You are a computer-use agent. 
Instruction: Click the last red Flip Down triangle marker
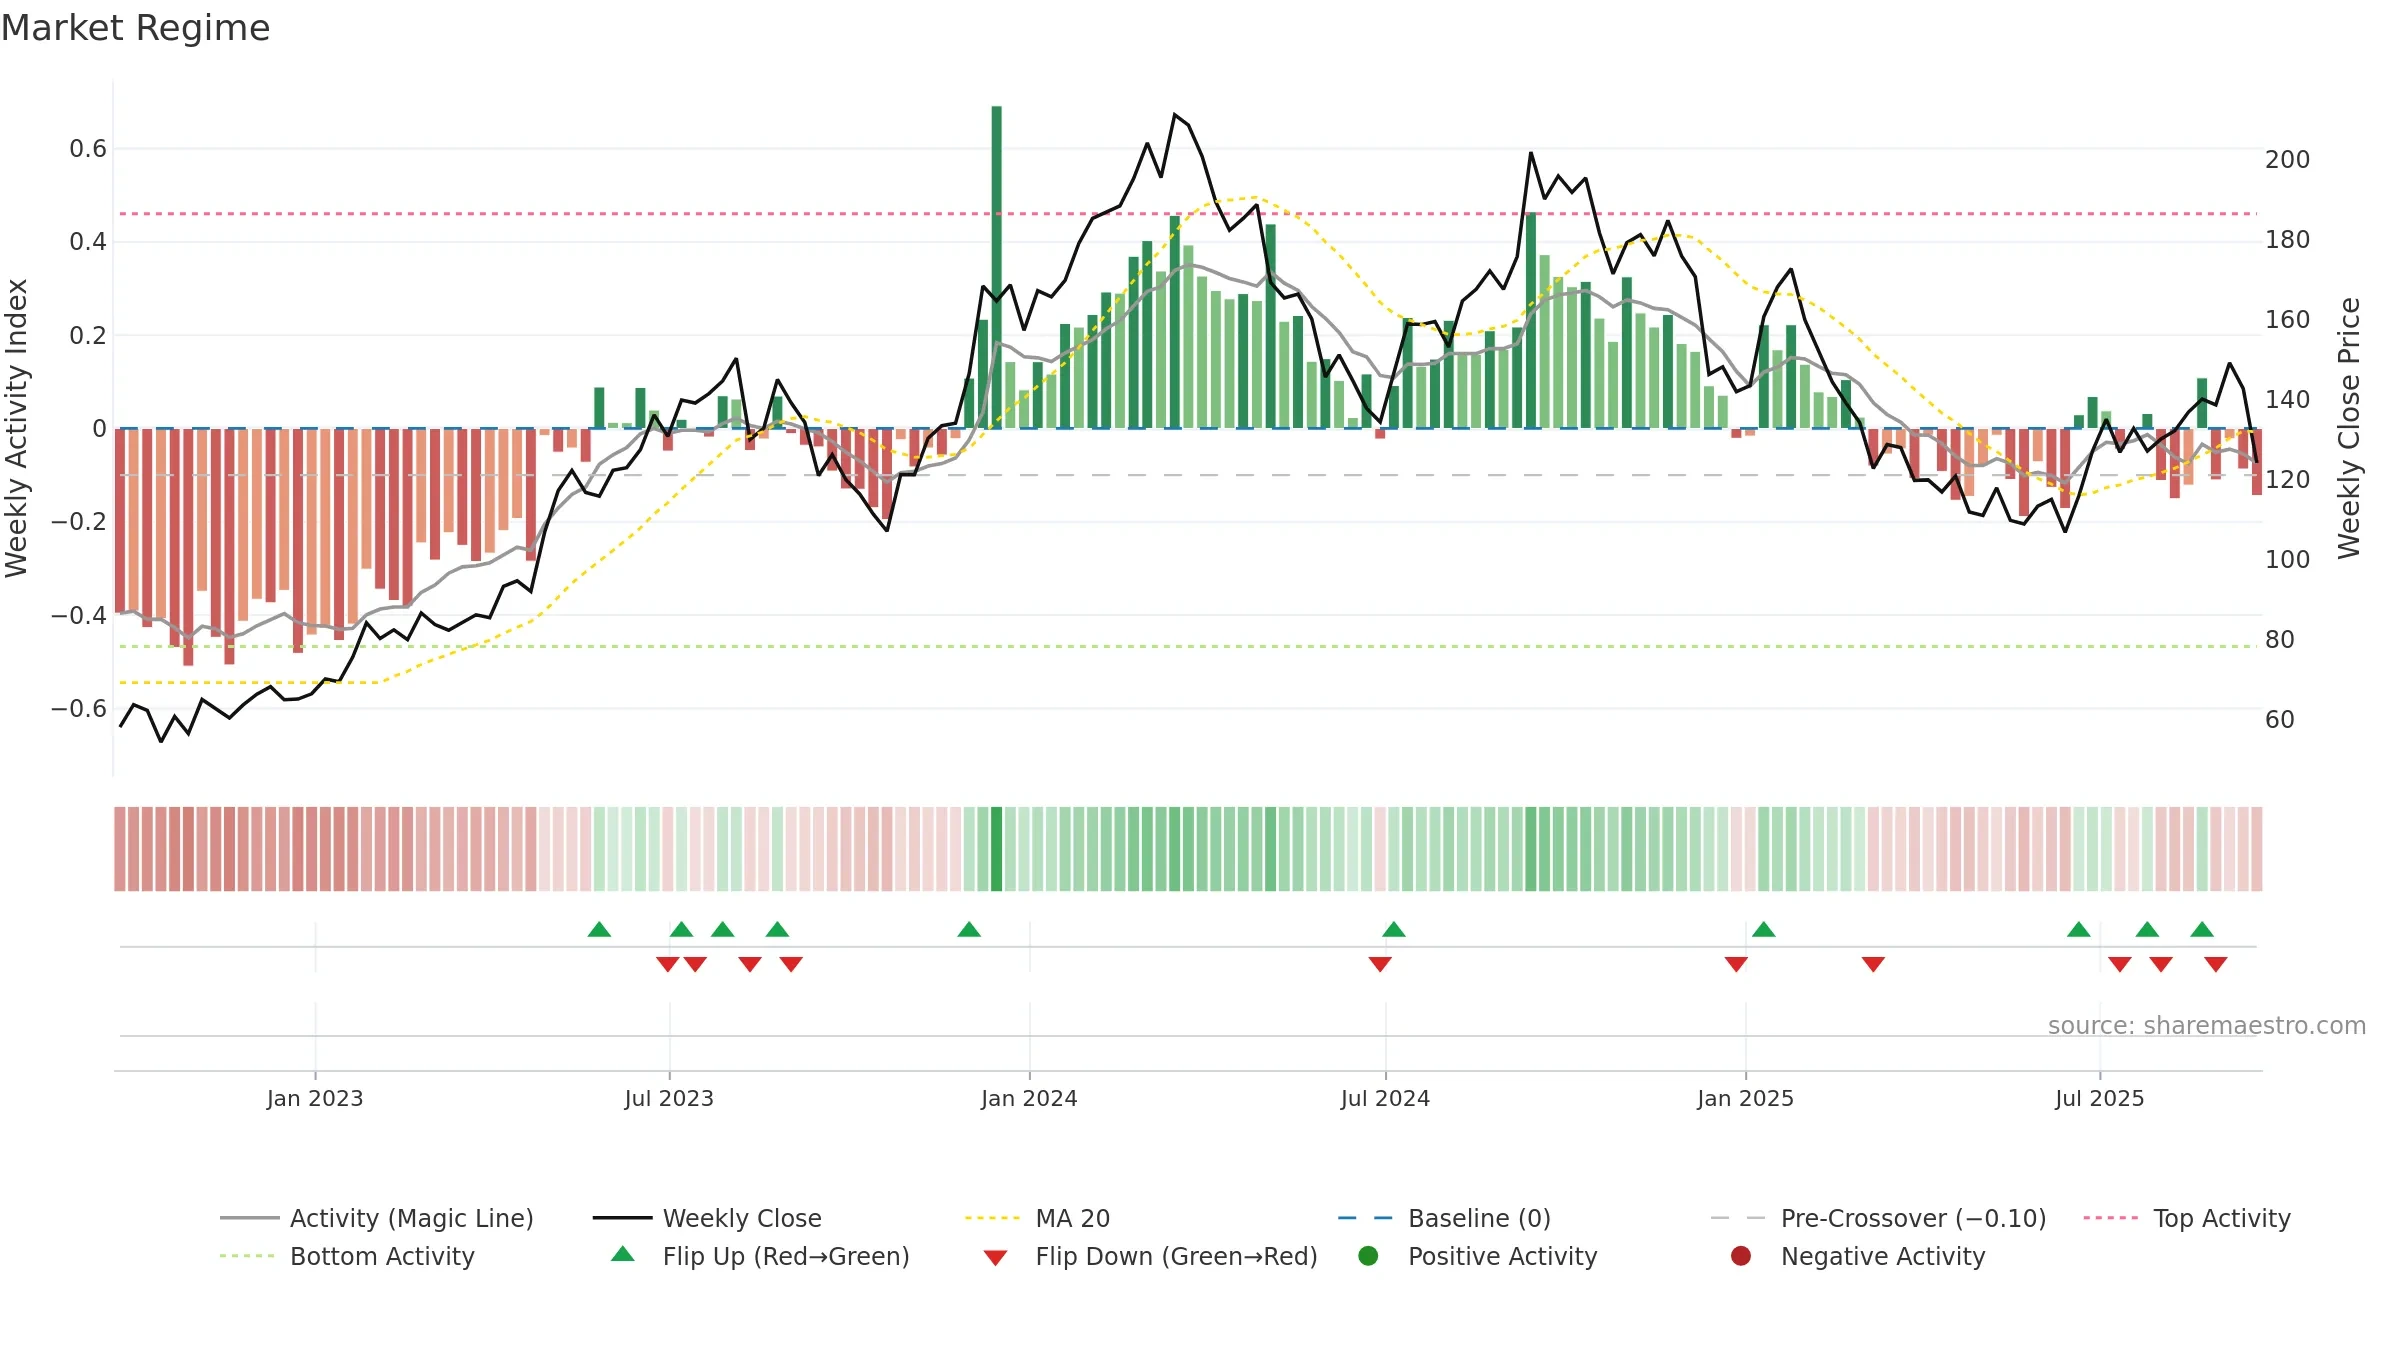(2216, 964)
